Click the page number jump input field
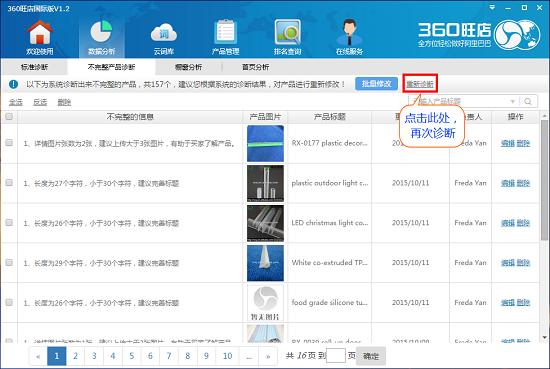This screenshot has height=369, width=550. tap(336, 356)
